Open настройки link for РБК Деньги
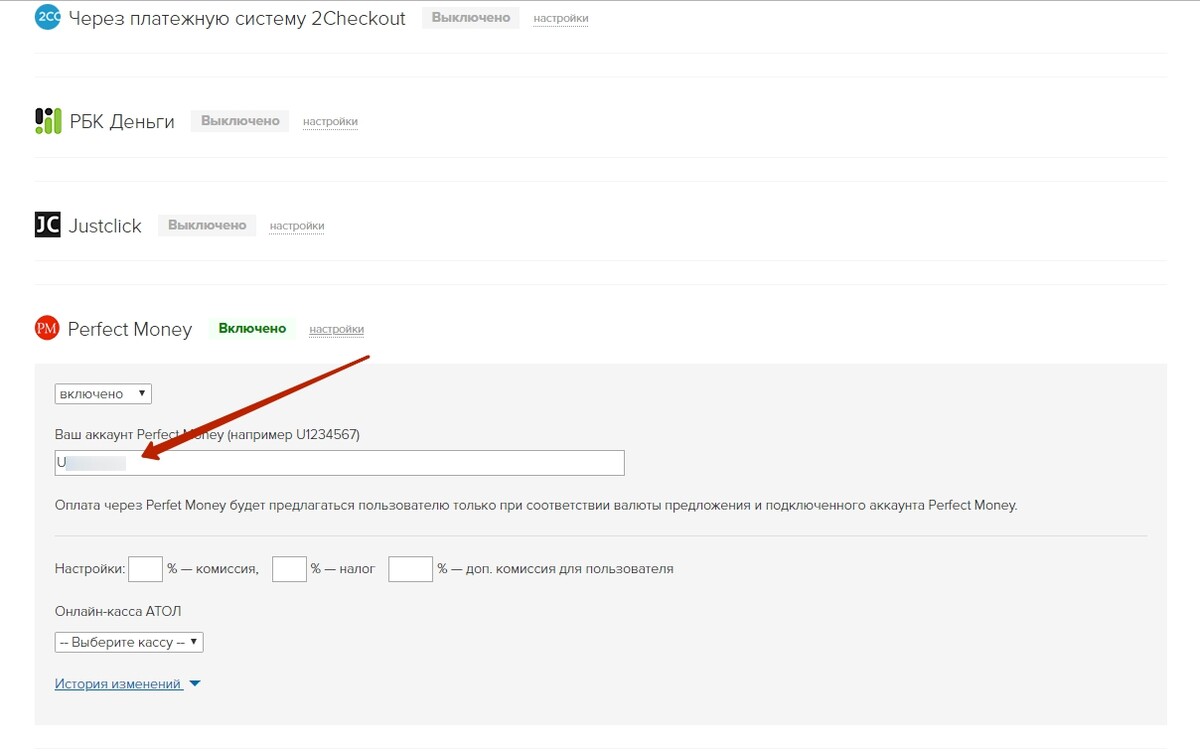 [330, 122]
